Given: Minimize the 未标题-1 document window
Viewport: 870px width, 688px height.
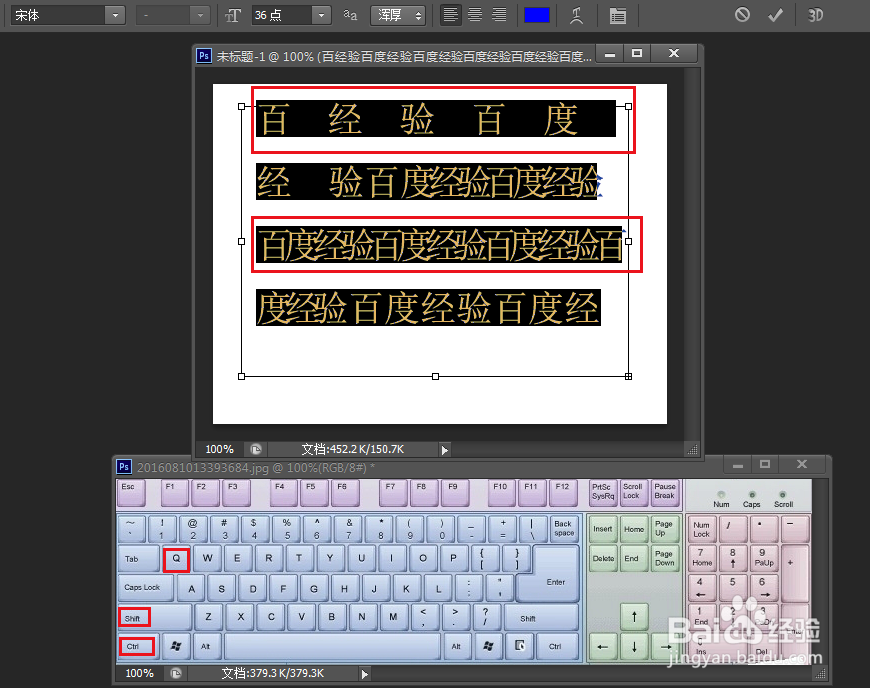Looking at the screenshot, I should click(610, 54).
